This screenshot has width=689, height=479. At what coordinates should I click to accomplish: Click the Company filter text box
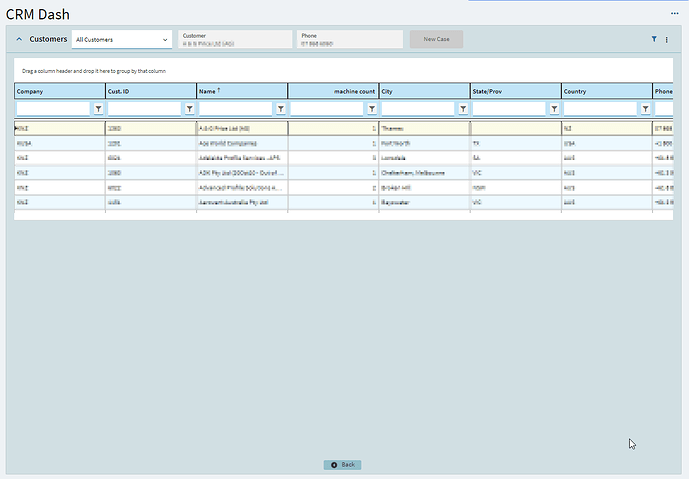click(53, 109)
